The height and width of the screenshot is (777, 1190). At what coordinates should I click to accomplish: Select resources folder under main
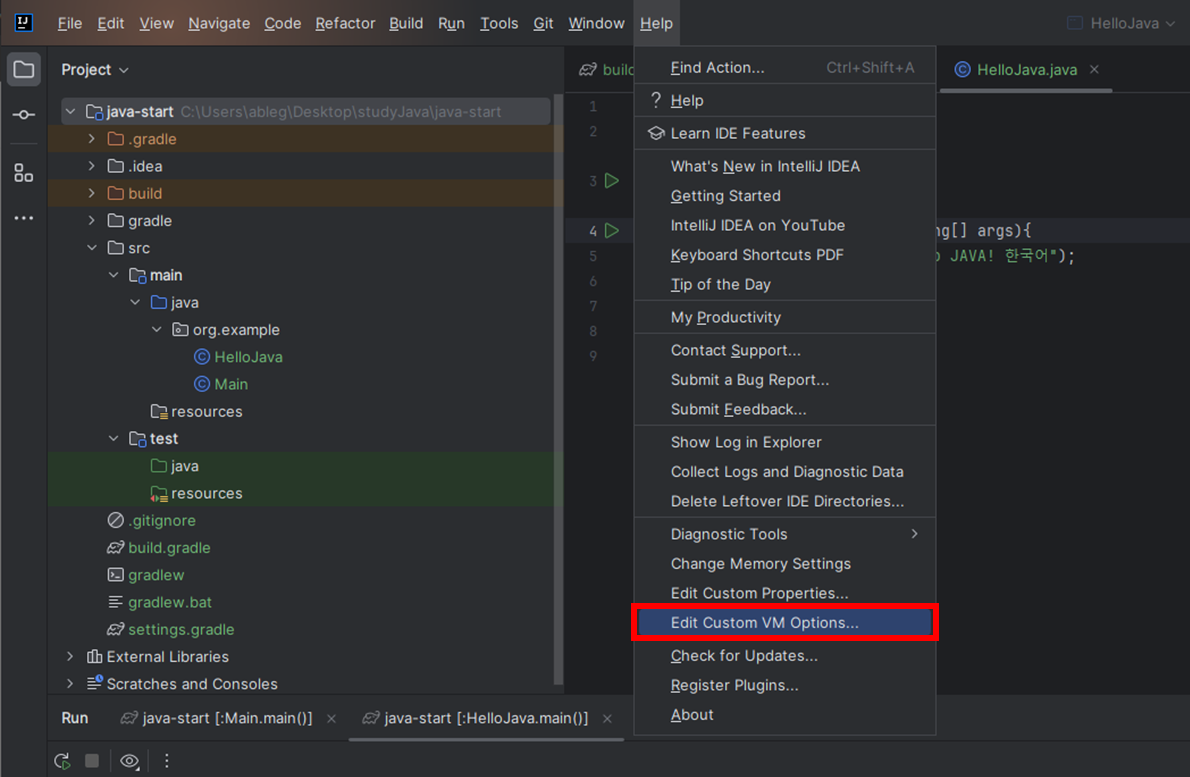(x=197, y=411)
